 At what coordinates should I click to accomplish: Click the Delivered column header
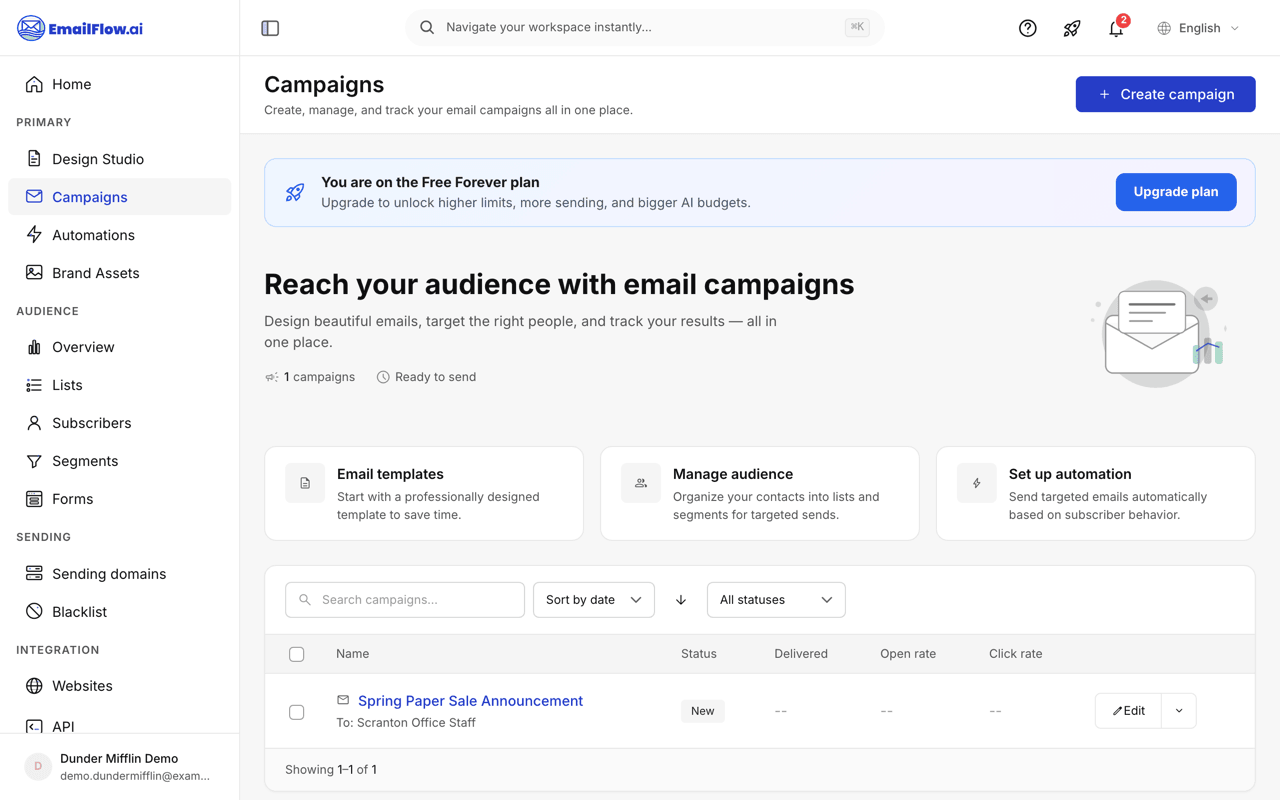(x=801, y=654)
